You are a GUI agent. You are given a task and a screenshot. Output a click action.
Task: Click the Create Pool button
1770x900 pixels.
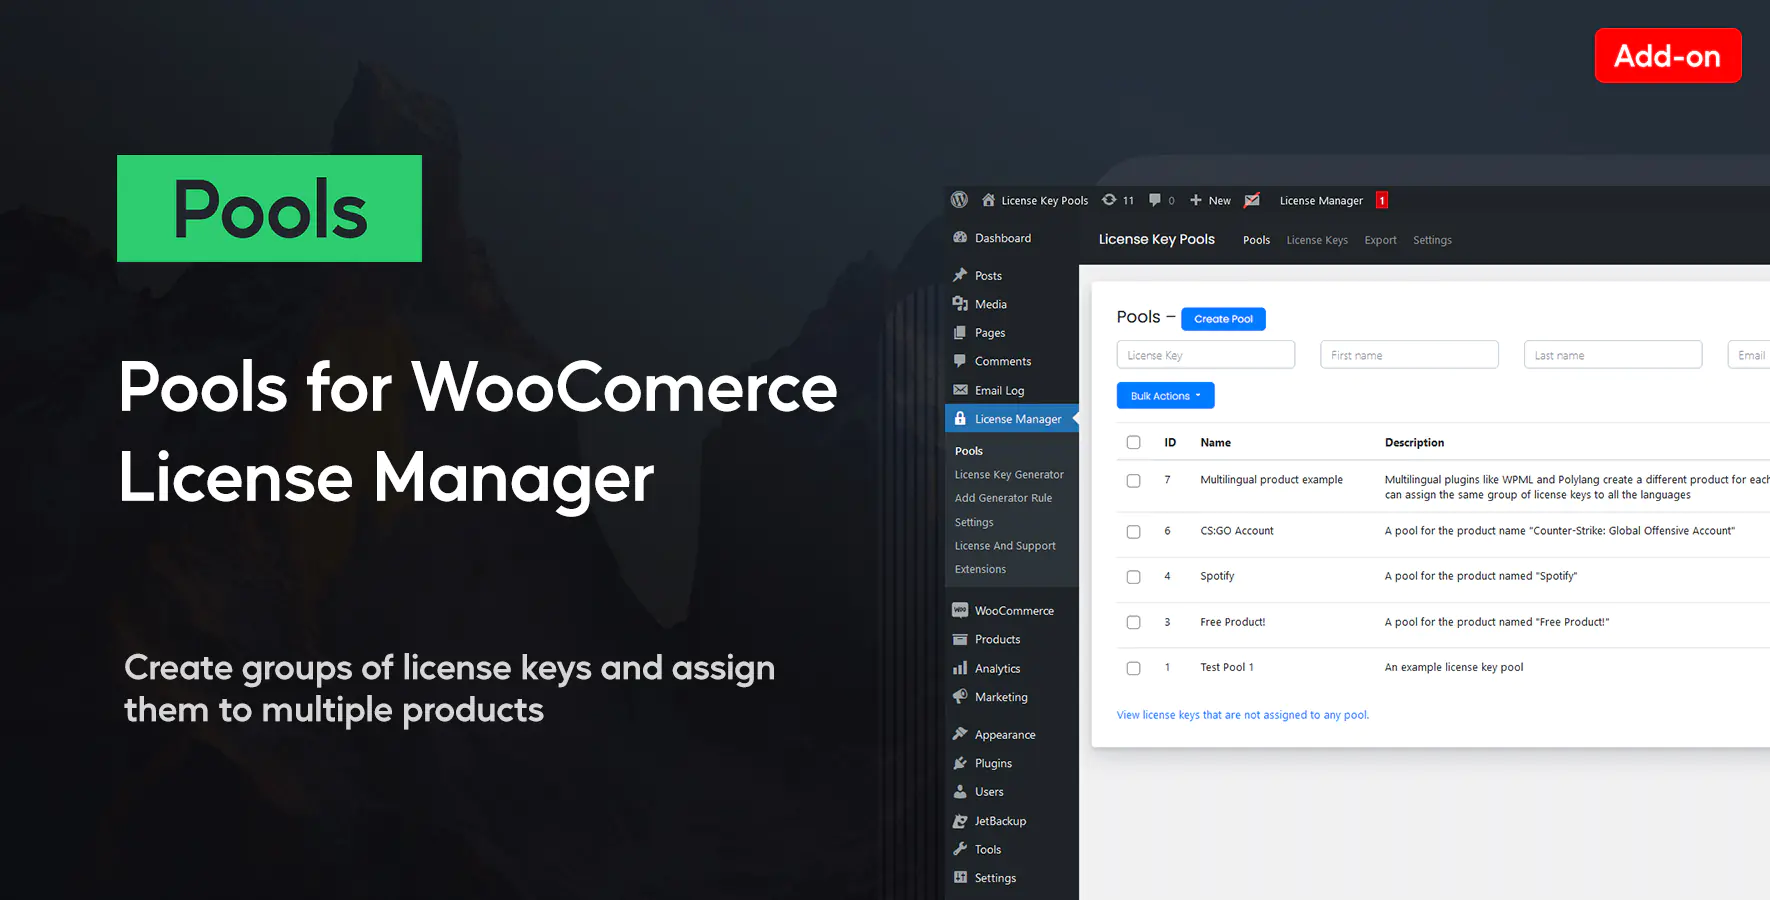click(1223, 318)
